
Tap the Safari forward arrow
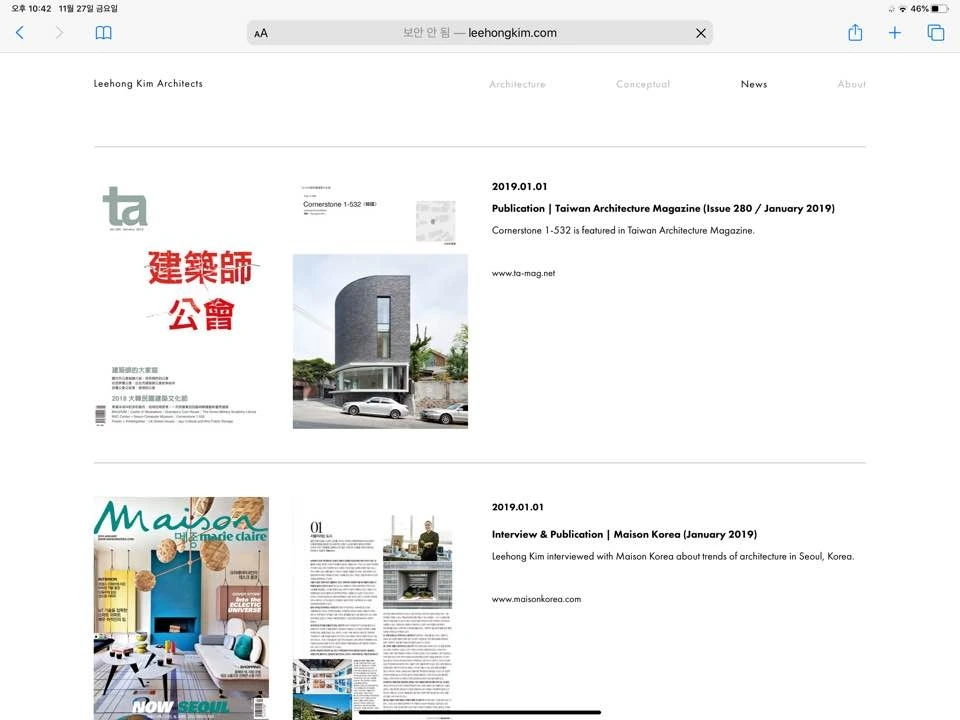[x=59, y=33]
